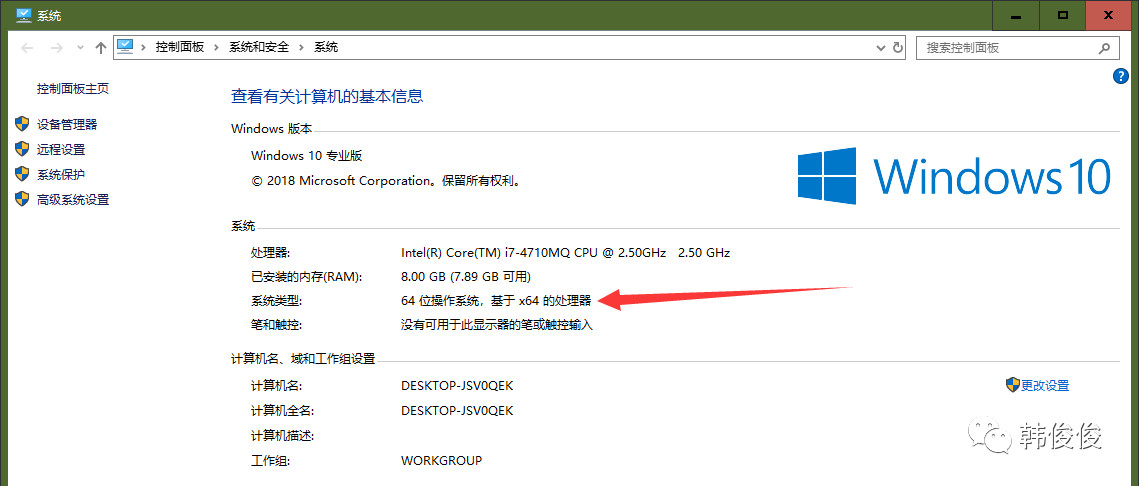Click the 计算机全名 value DESKTOP-JSV0QEK
The image size is (1139, 486).
point(457,410)
